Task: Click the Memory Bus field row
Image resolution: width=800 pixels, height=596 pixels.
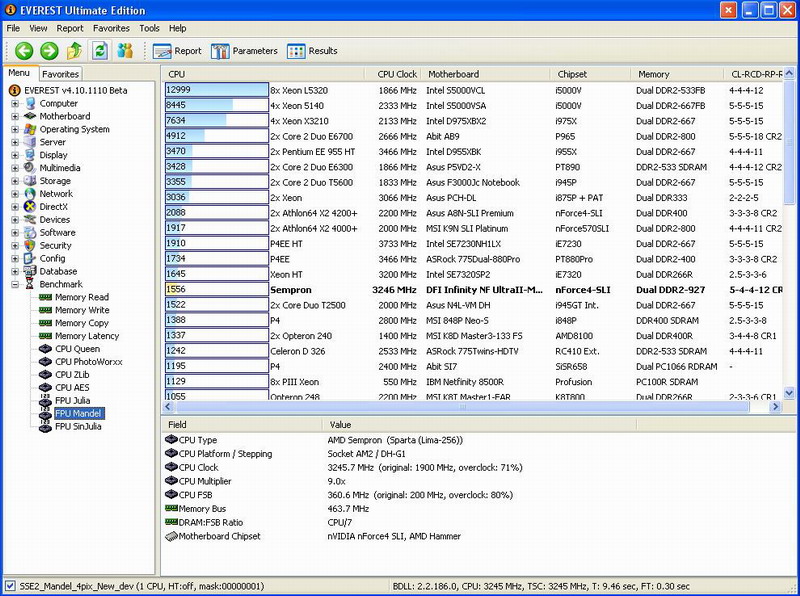Action: click(398, 509)
